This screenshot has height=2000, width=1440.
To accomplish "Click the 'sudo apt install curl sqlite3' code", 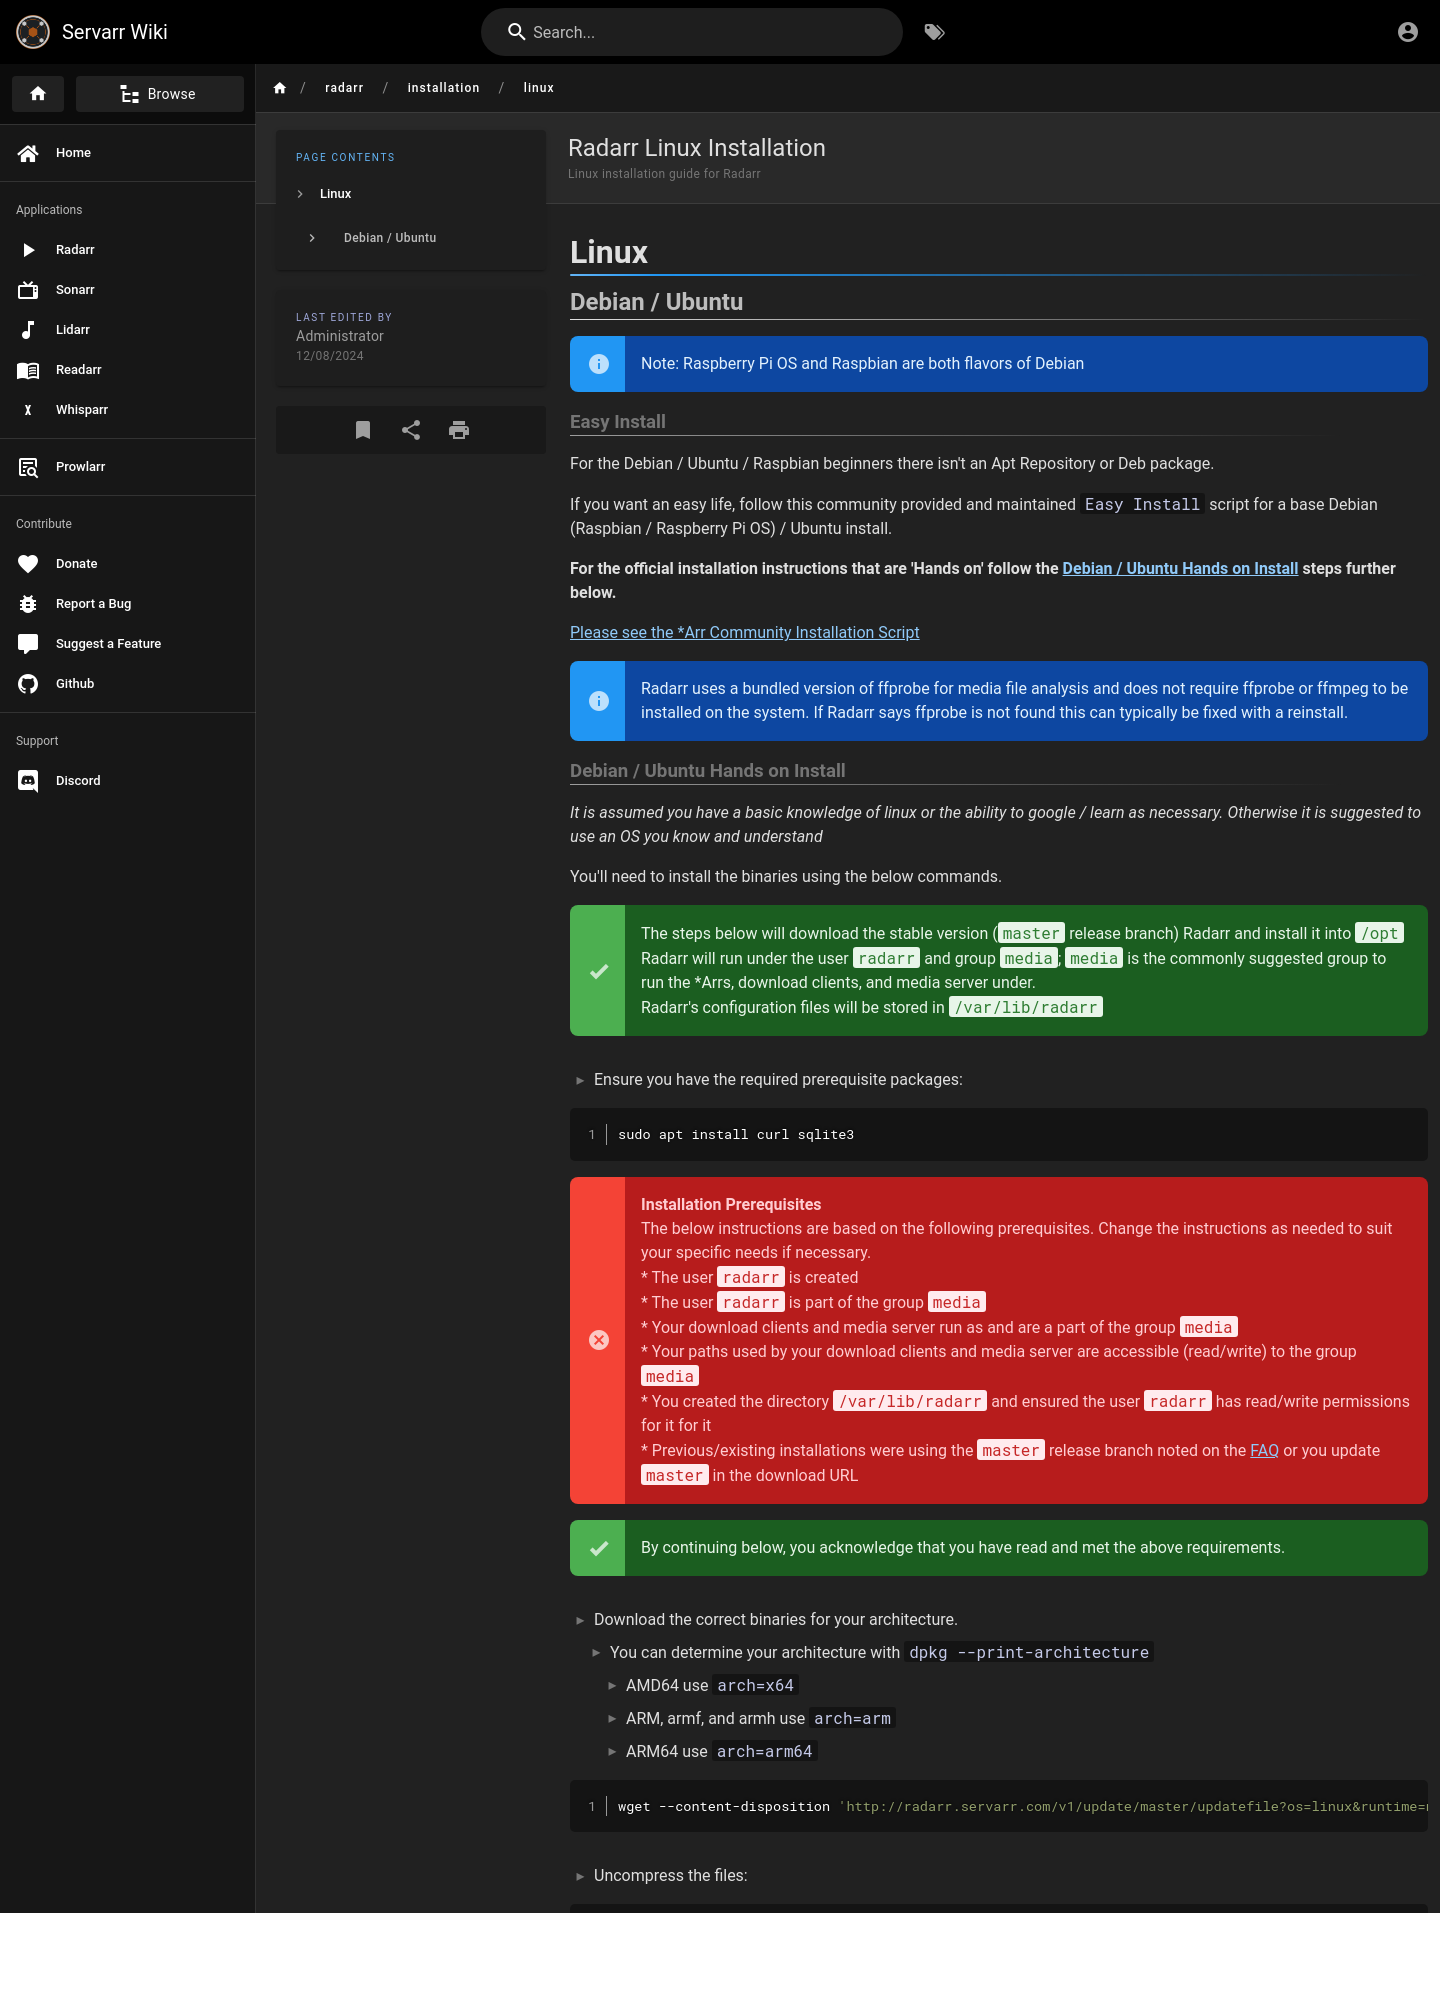I will click(x=736, y=1135).
